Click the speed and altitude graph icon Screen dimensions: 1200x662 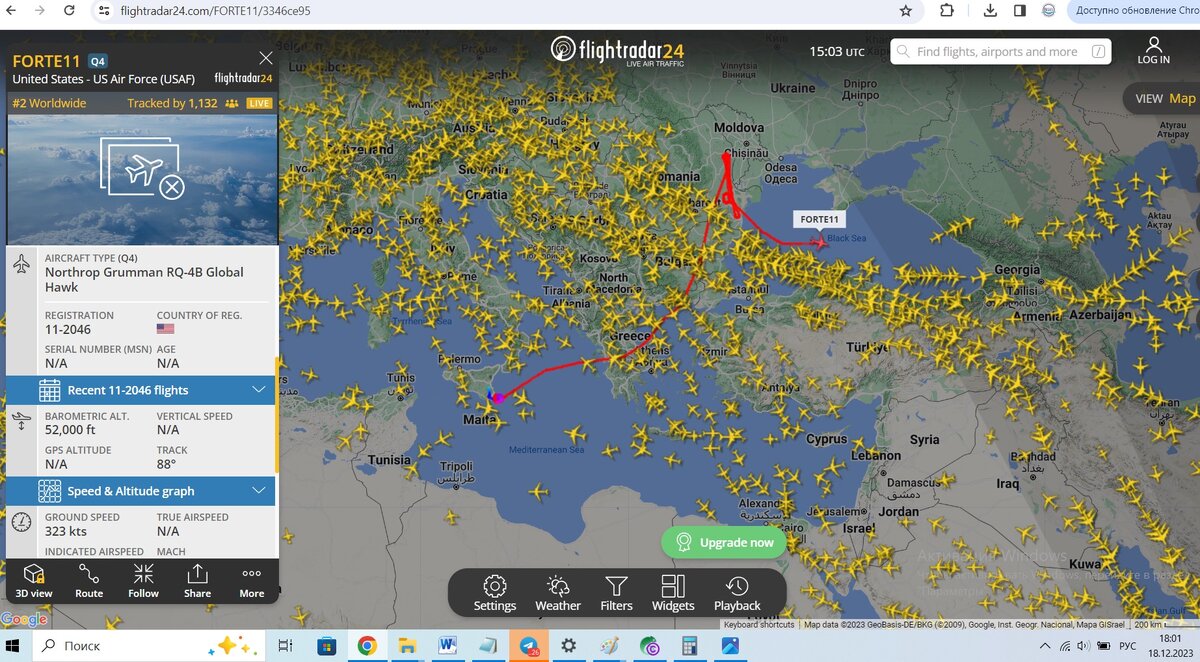point(50,491)
